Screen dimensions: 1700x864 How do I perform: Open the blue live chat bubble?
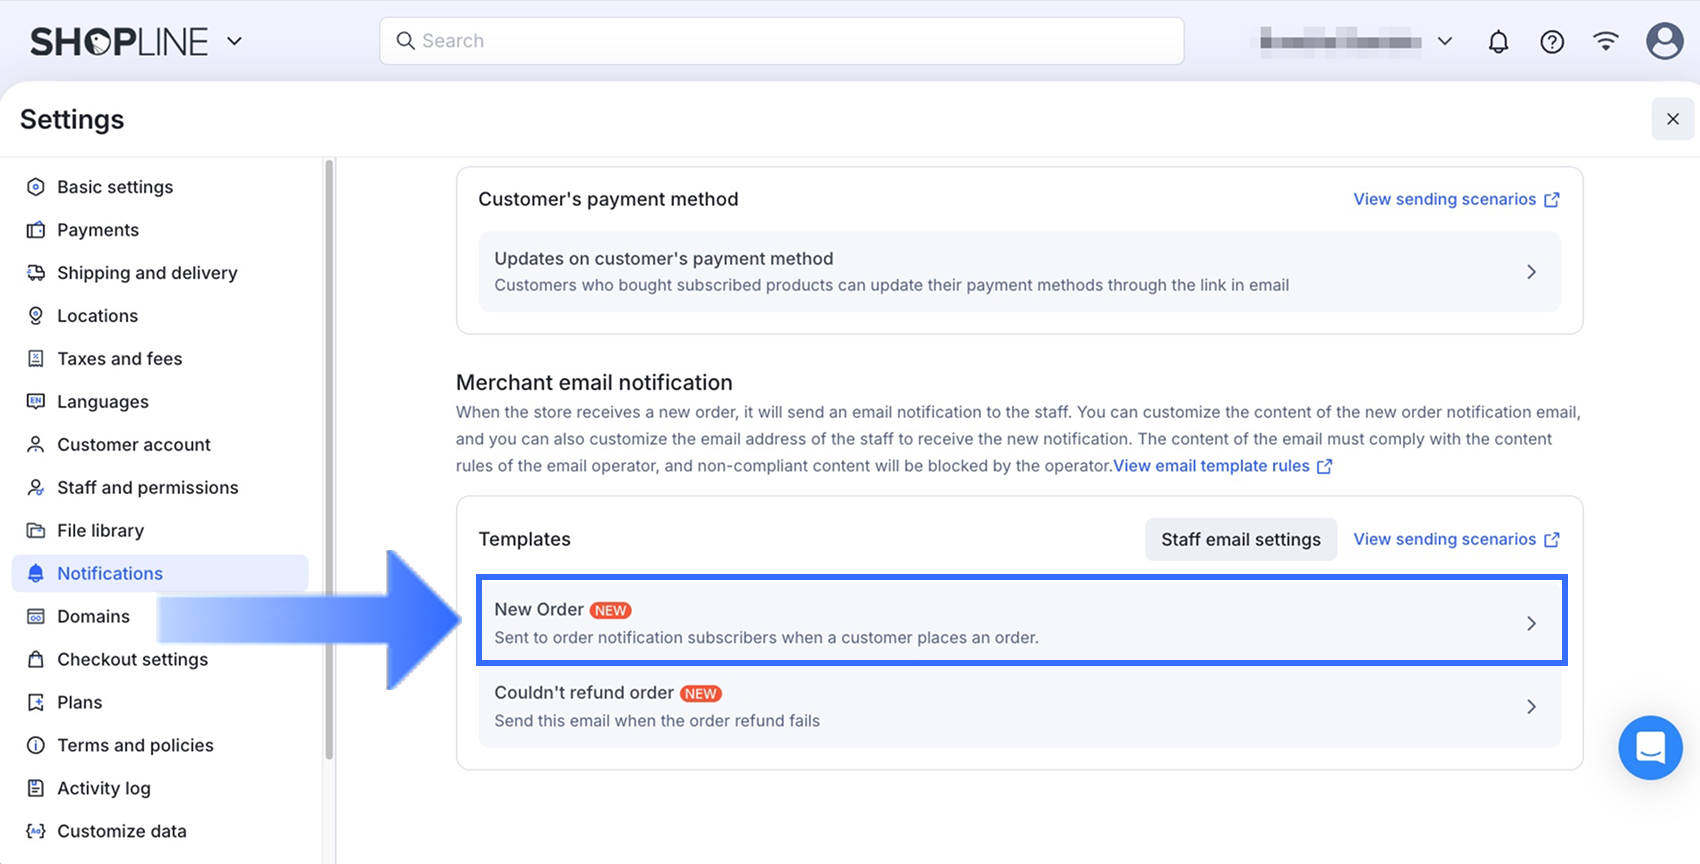click(1650, 747)
